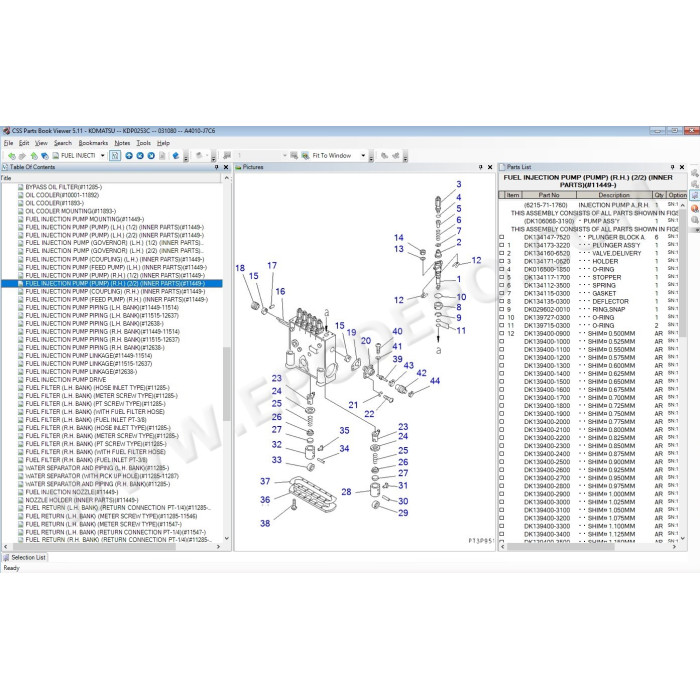Screen dimensions: 700x700
Task: Click the table of contents vertical scrollbar
Action: [227, 384]
